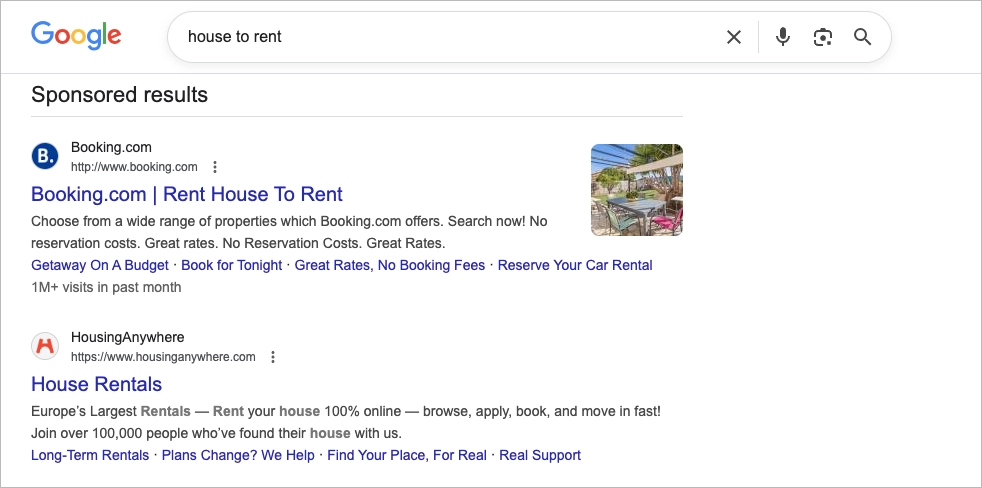The width and height of the screenshot is (982, 488).
Task: Open search by image camera icon
Action: pyautogui.click(x=823, y=37)
